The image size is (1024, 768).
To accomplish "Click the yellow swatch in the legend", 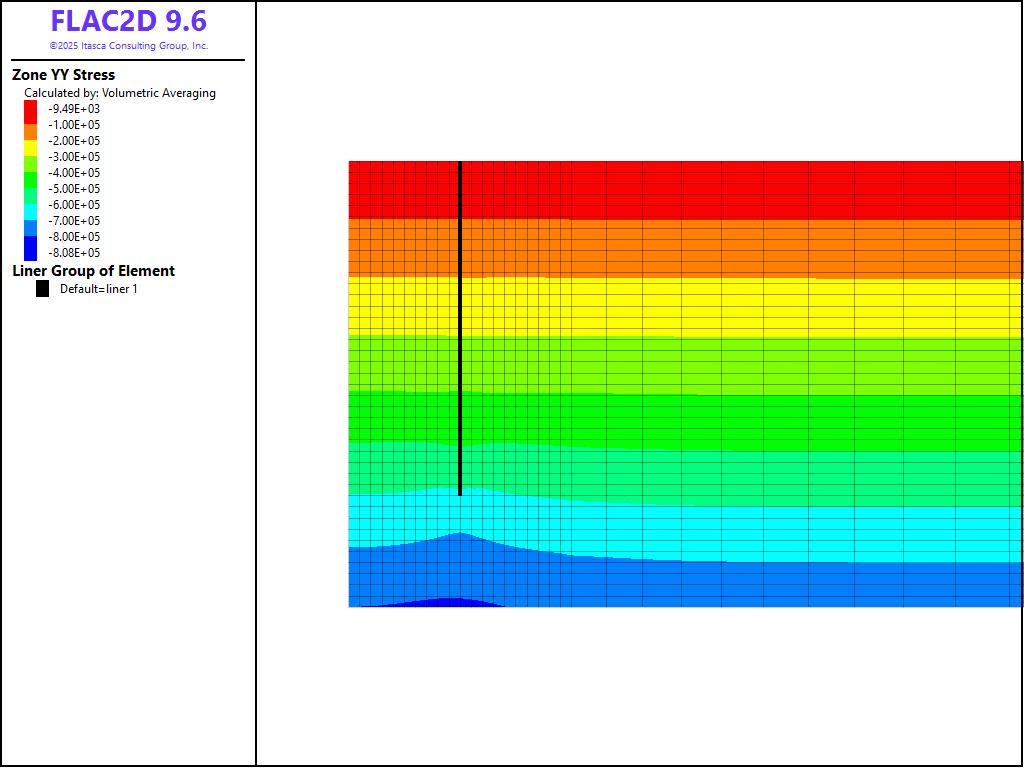I will (x=31, y=147).
